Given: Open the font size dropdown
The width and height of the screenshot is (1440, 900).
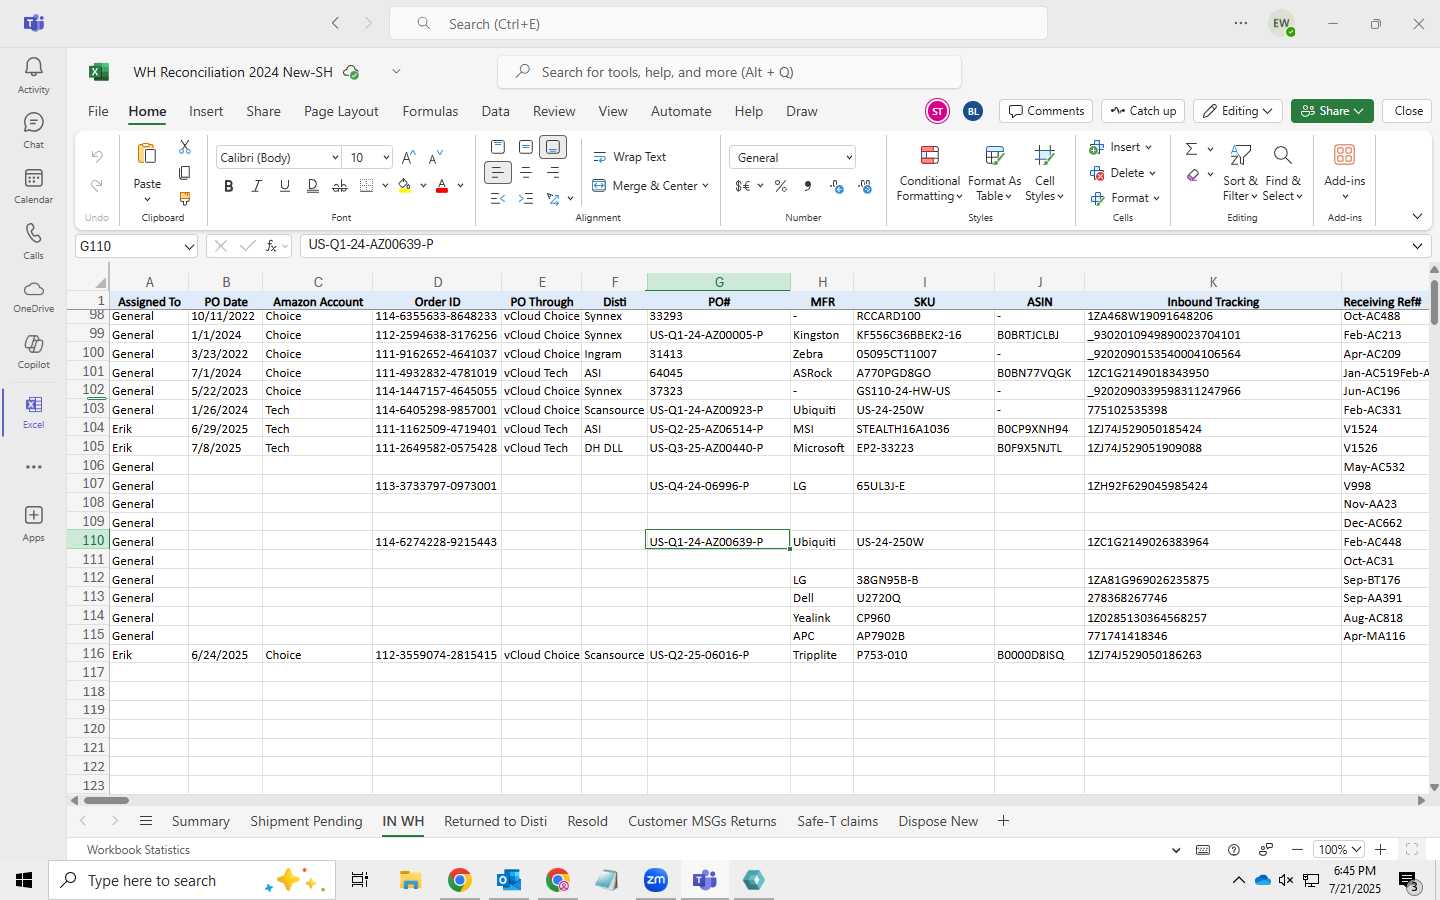Looking at the screenshot, I should coord(386,158).
